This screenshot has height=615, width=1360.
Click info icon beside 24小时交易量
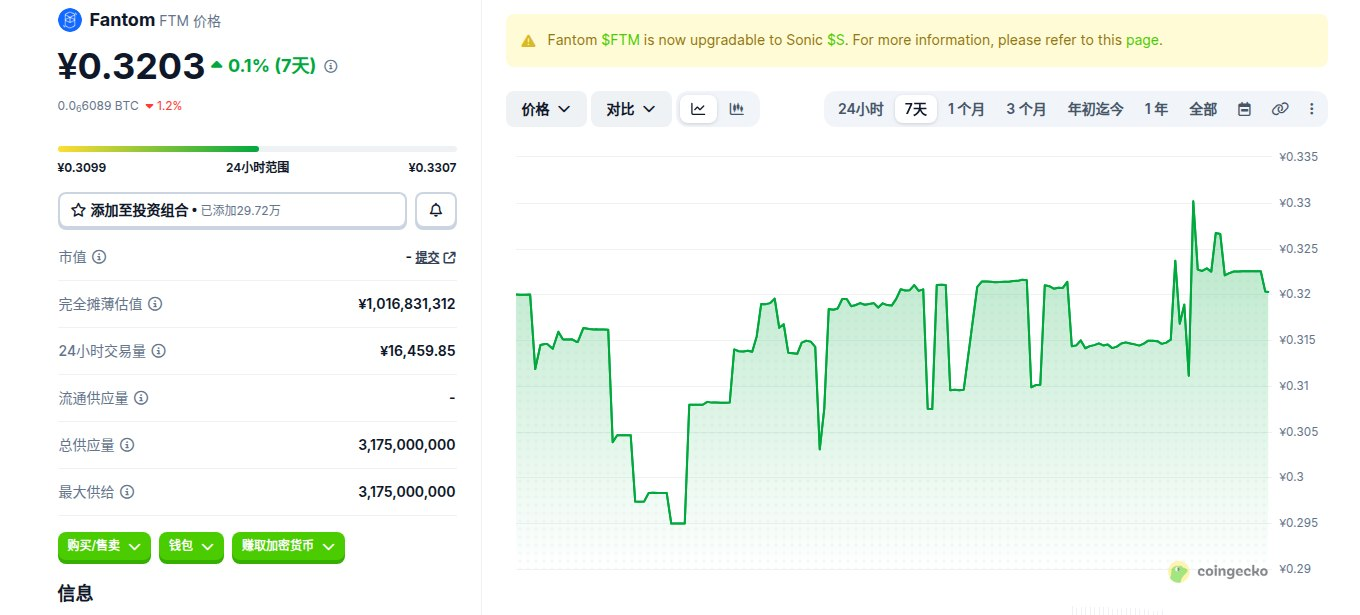click(x=158, y=351)
